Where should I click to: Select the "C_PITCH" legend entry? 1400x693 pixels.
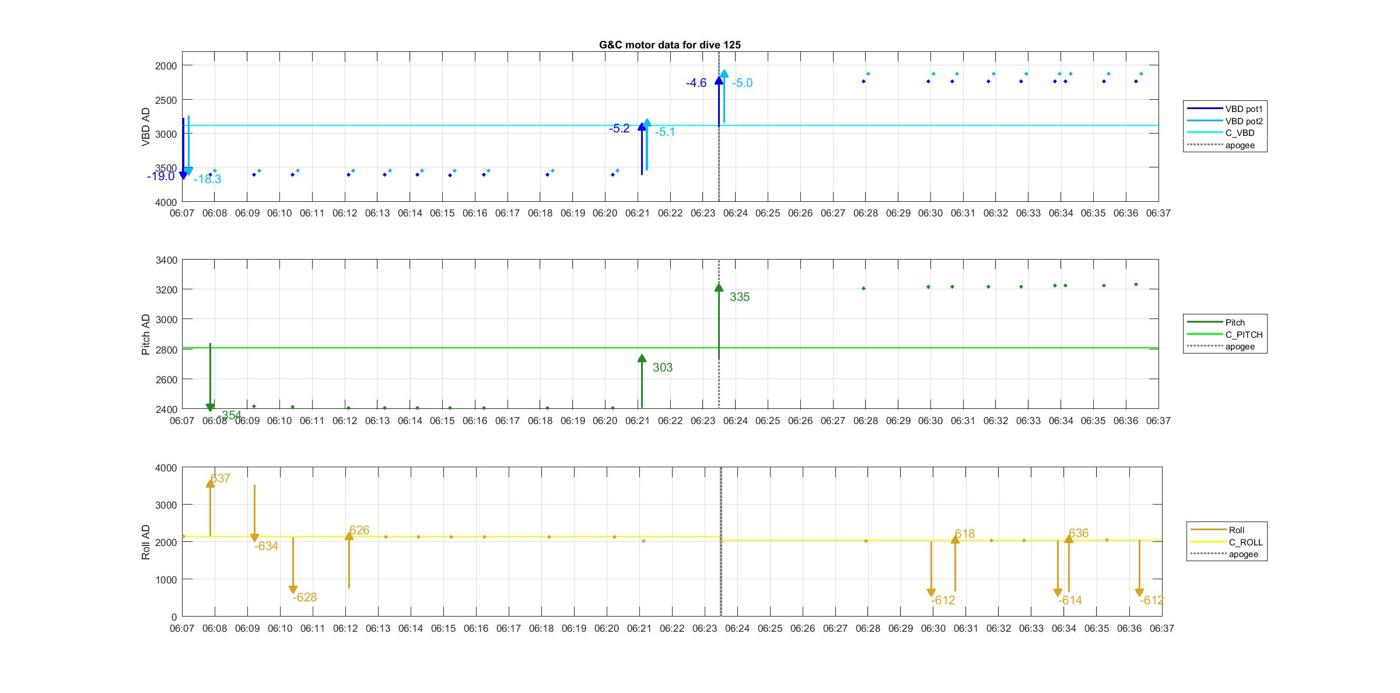coord(1226,335)
